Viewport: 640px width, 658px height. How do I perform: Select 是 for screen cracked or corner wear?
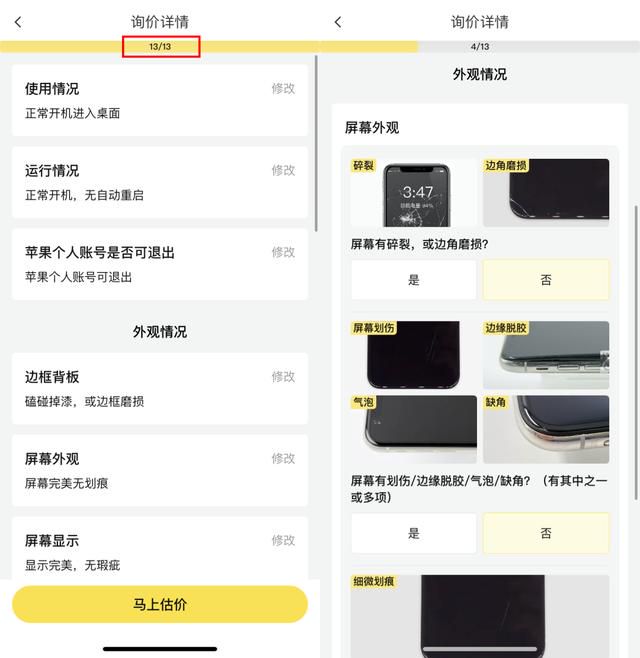(413, 279)
